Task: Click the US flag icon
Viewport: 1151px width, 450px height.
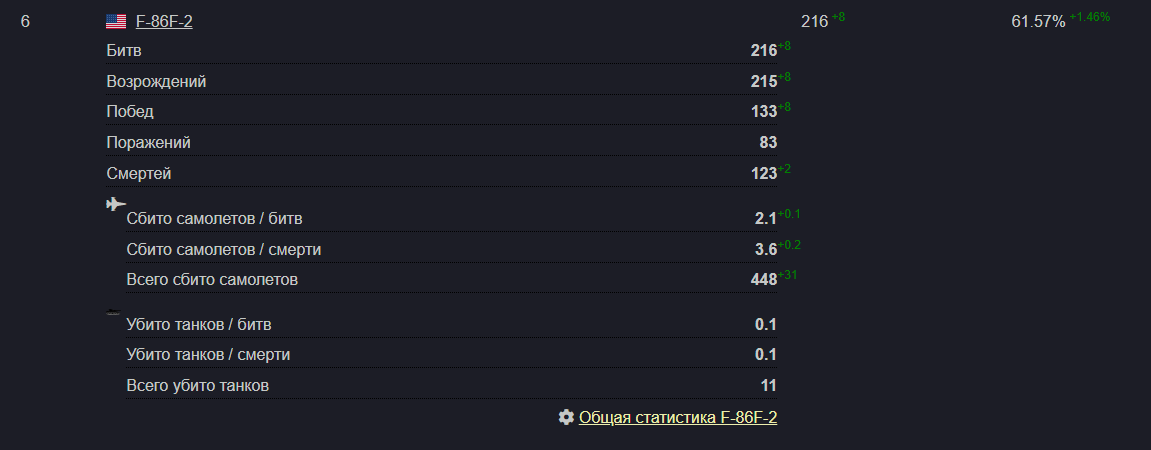Action: (x=116, y=22)
